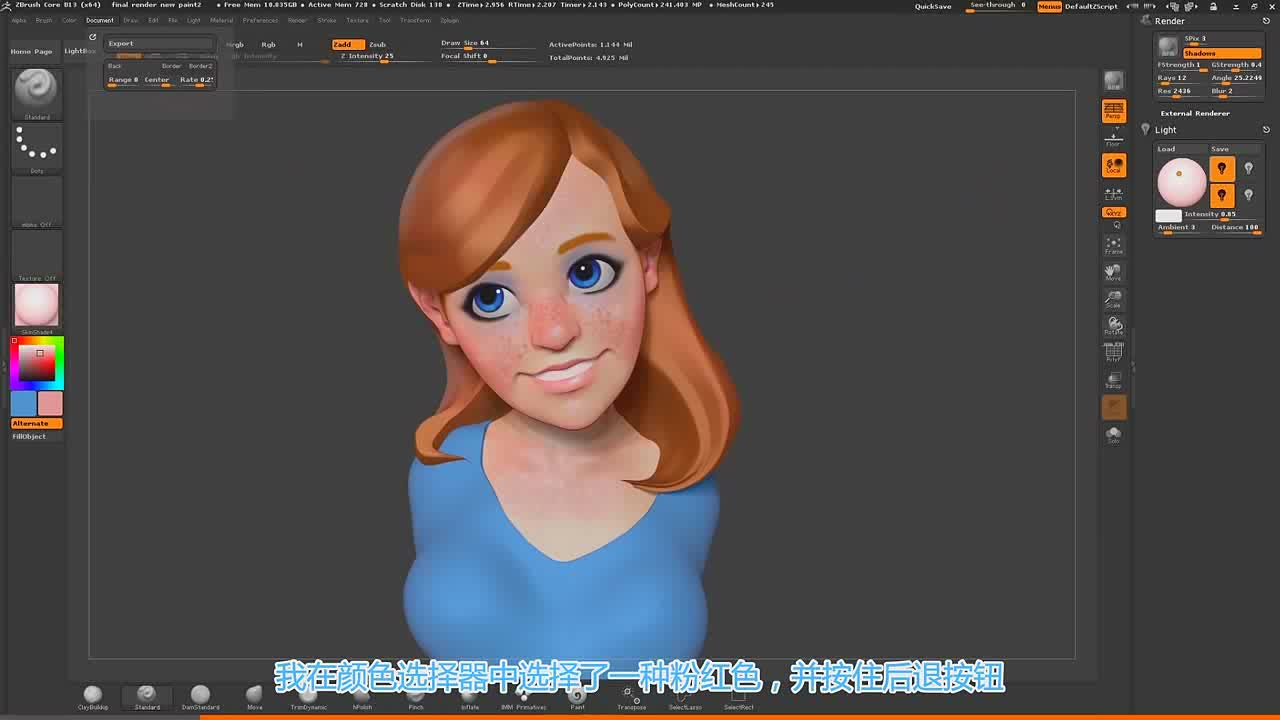The image size is (1280, 720).
Task: Pick the Transpose tool
Action: pos(631,695)
